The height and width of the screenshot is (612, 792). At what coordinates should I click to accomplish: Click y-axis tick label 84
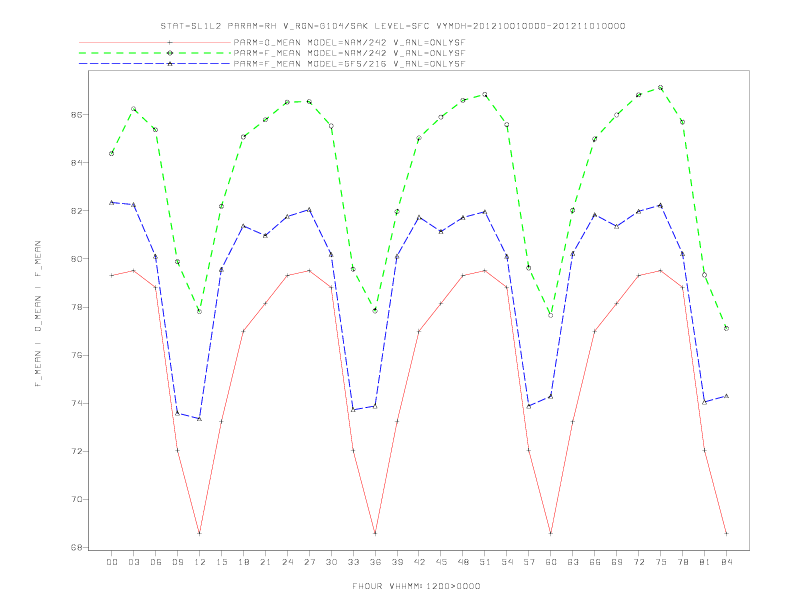tap(77, 163)
